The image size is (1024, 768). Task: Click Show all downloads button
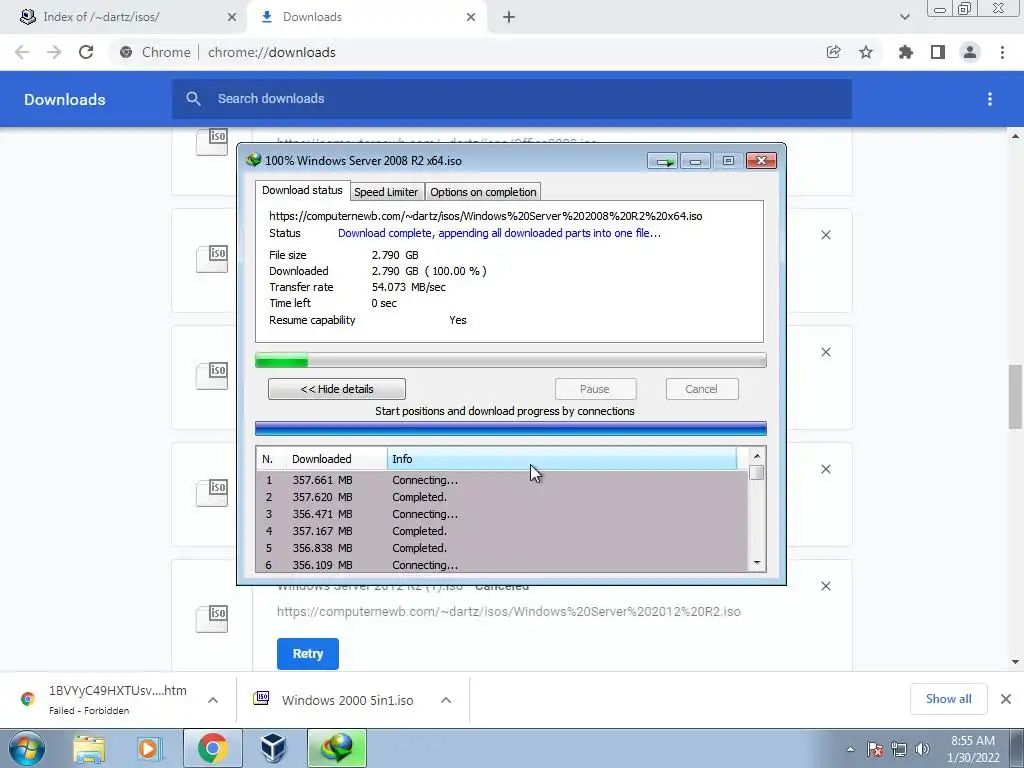pyautogui.click(x=948, y=699)
